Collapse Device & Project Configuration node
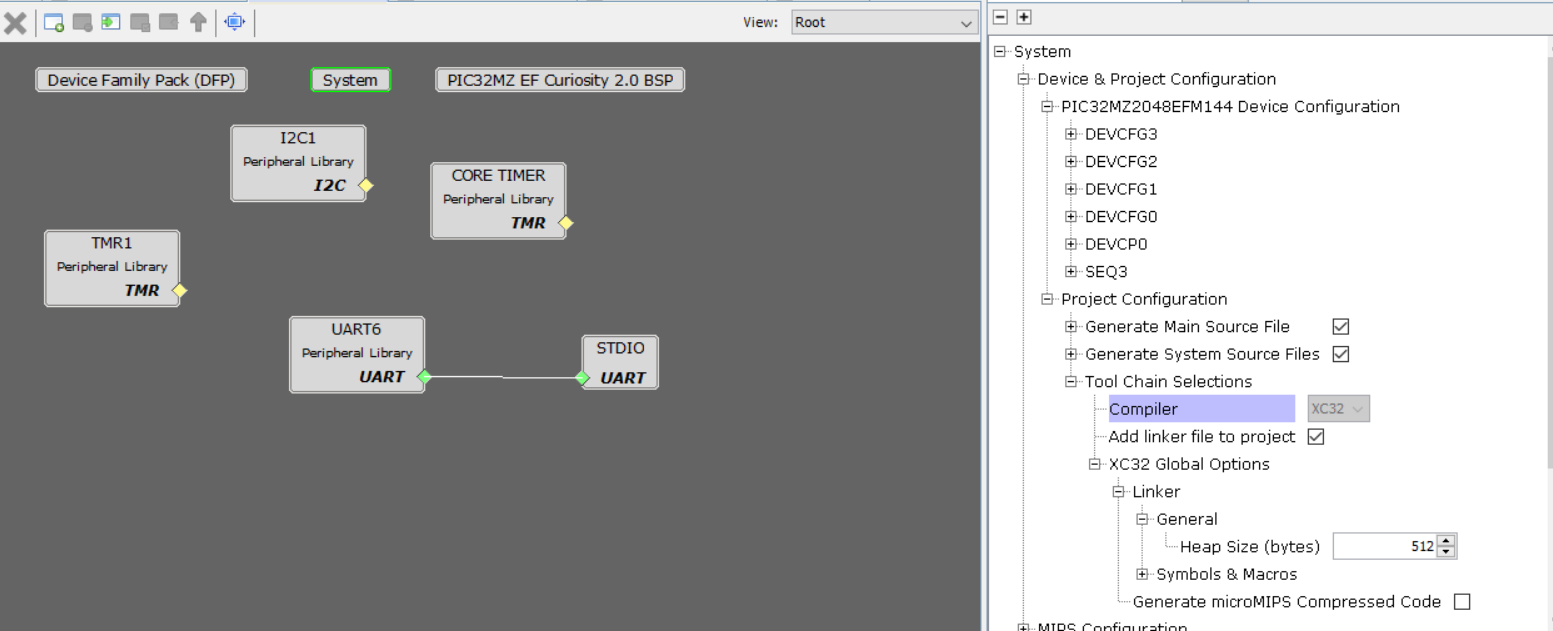The image size is (1553, 631). pos(1023,79)
